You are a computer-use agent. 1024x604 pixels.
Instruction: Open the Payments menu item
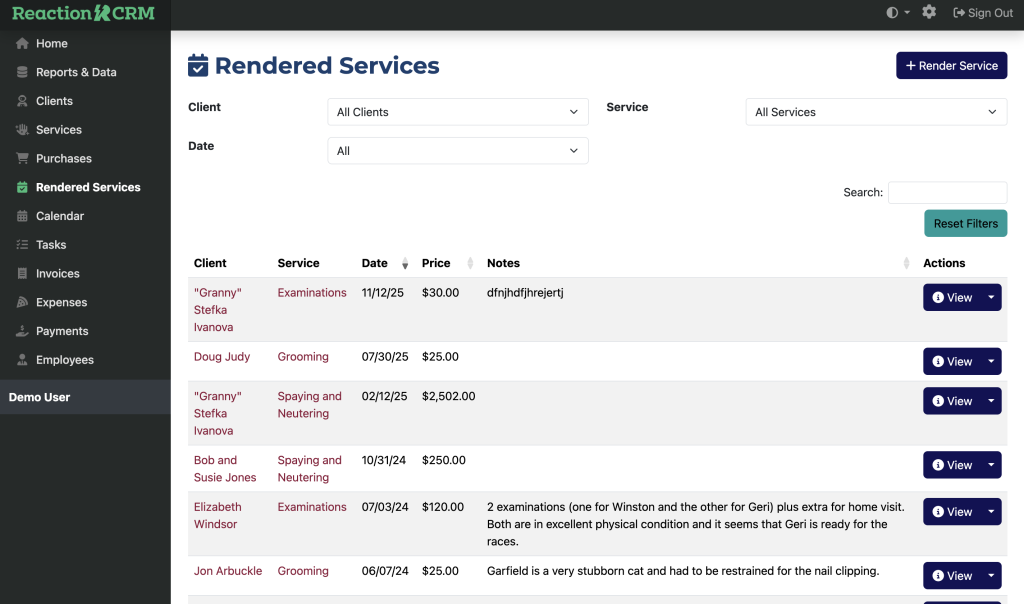click(x=62, y=331)
